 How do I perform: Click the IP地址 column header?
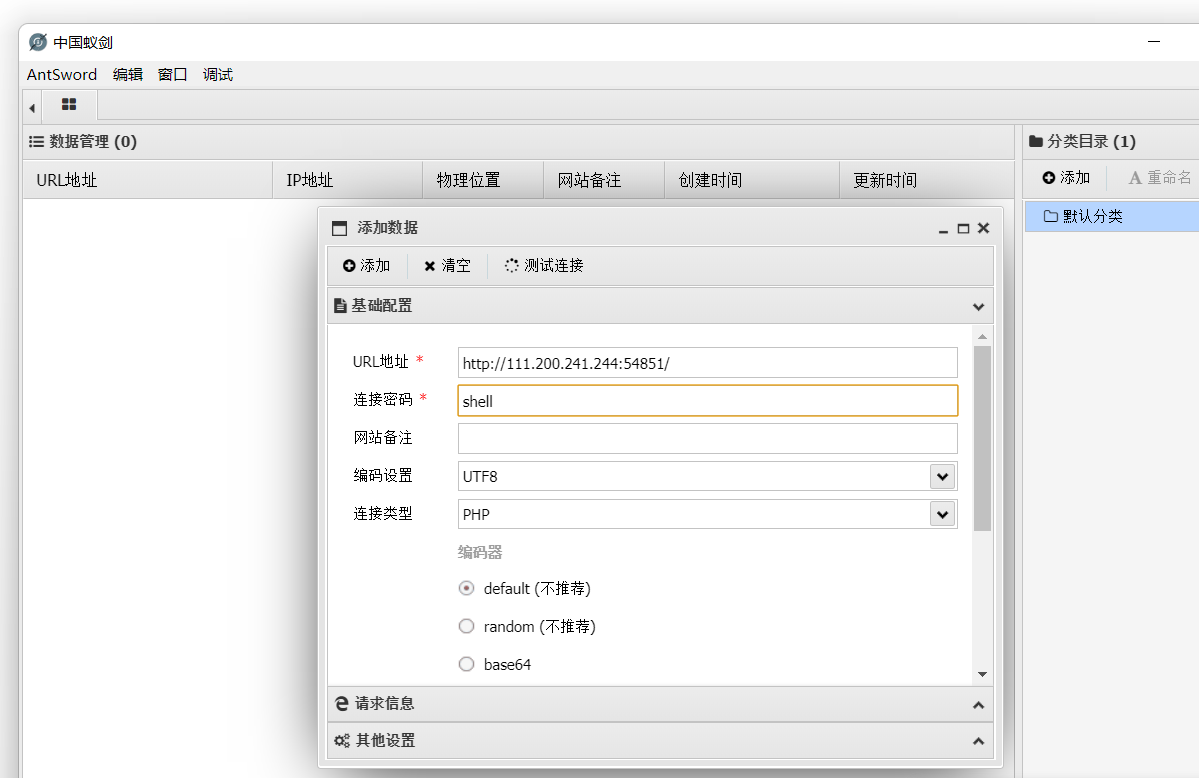347,180
